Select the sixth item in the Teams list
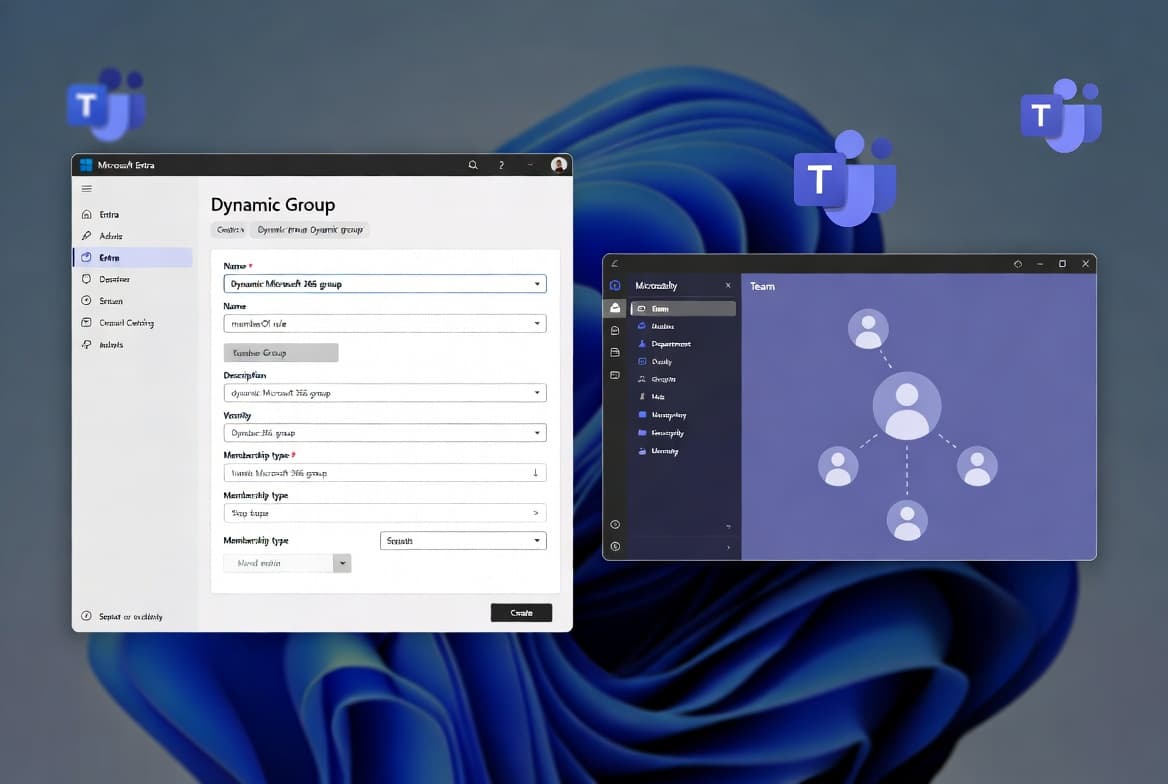The width and height of the screenshot is (1168, 784). click(683, 397)
